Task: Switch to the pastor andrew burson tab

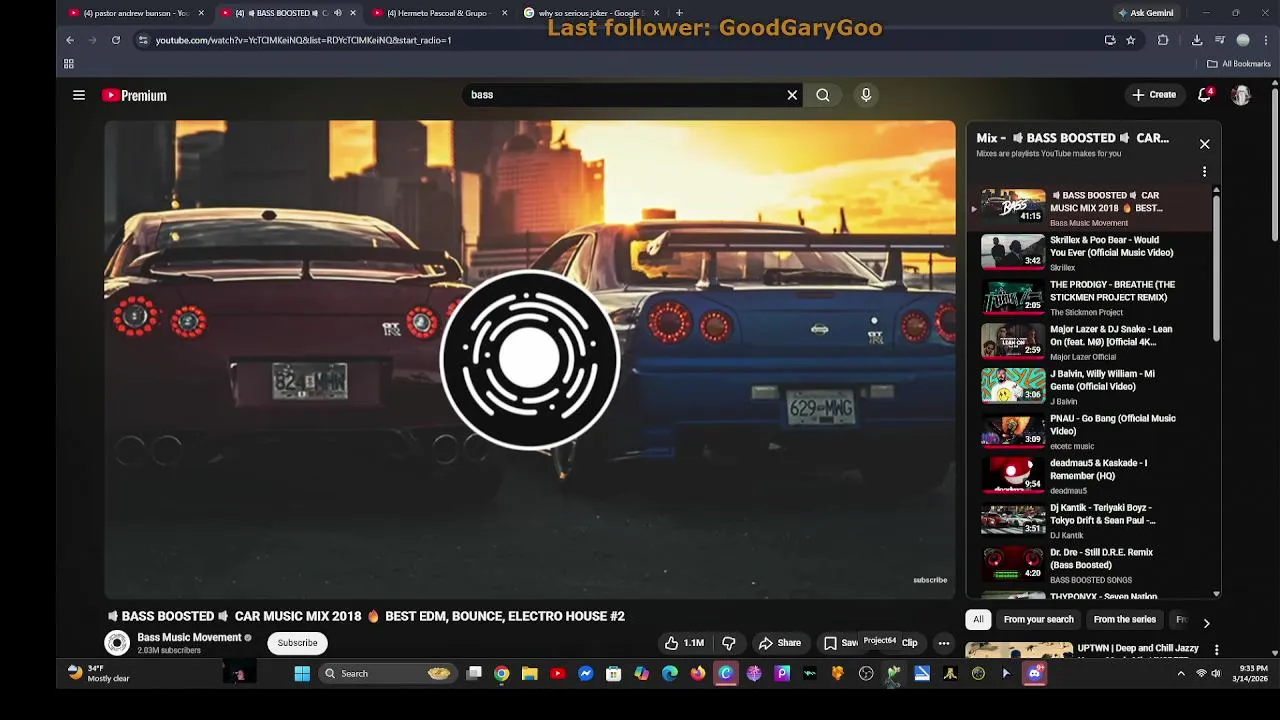Action: (x=137, y=13)
